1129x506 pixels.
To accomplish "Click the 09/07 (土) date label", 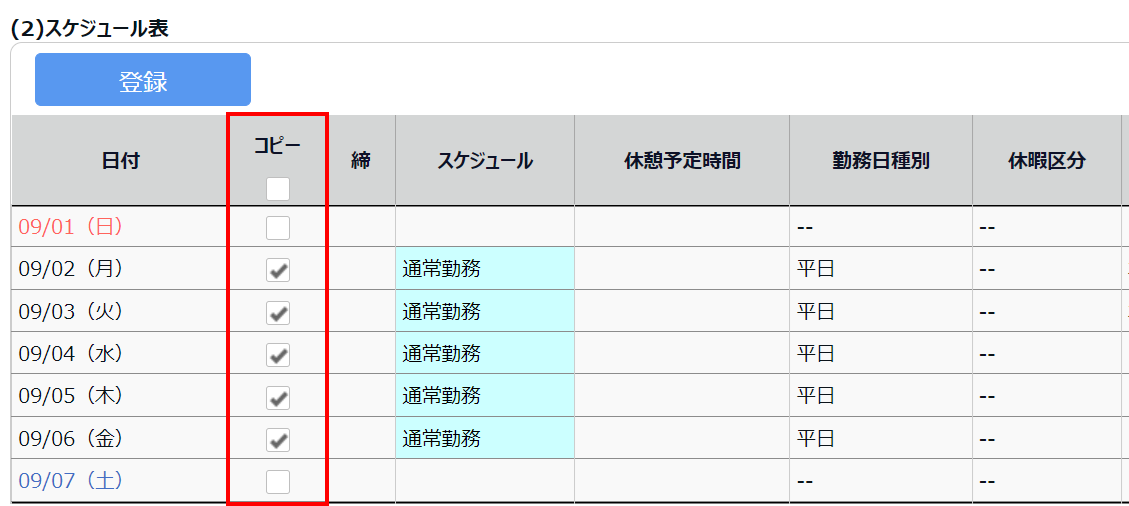I will point(71,481).
